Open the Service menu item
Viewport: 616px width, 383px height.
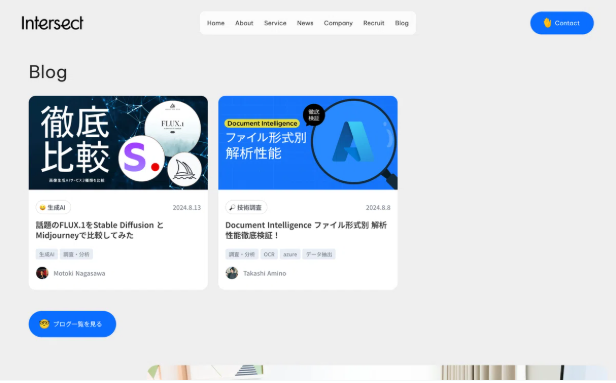click(275, 23)
